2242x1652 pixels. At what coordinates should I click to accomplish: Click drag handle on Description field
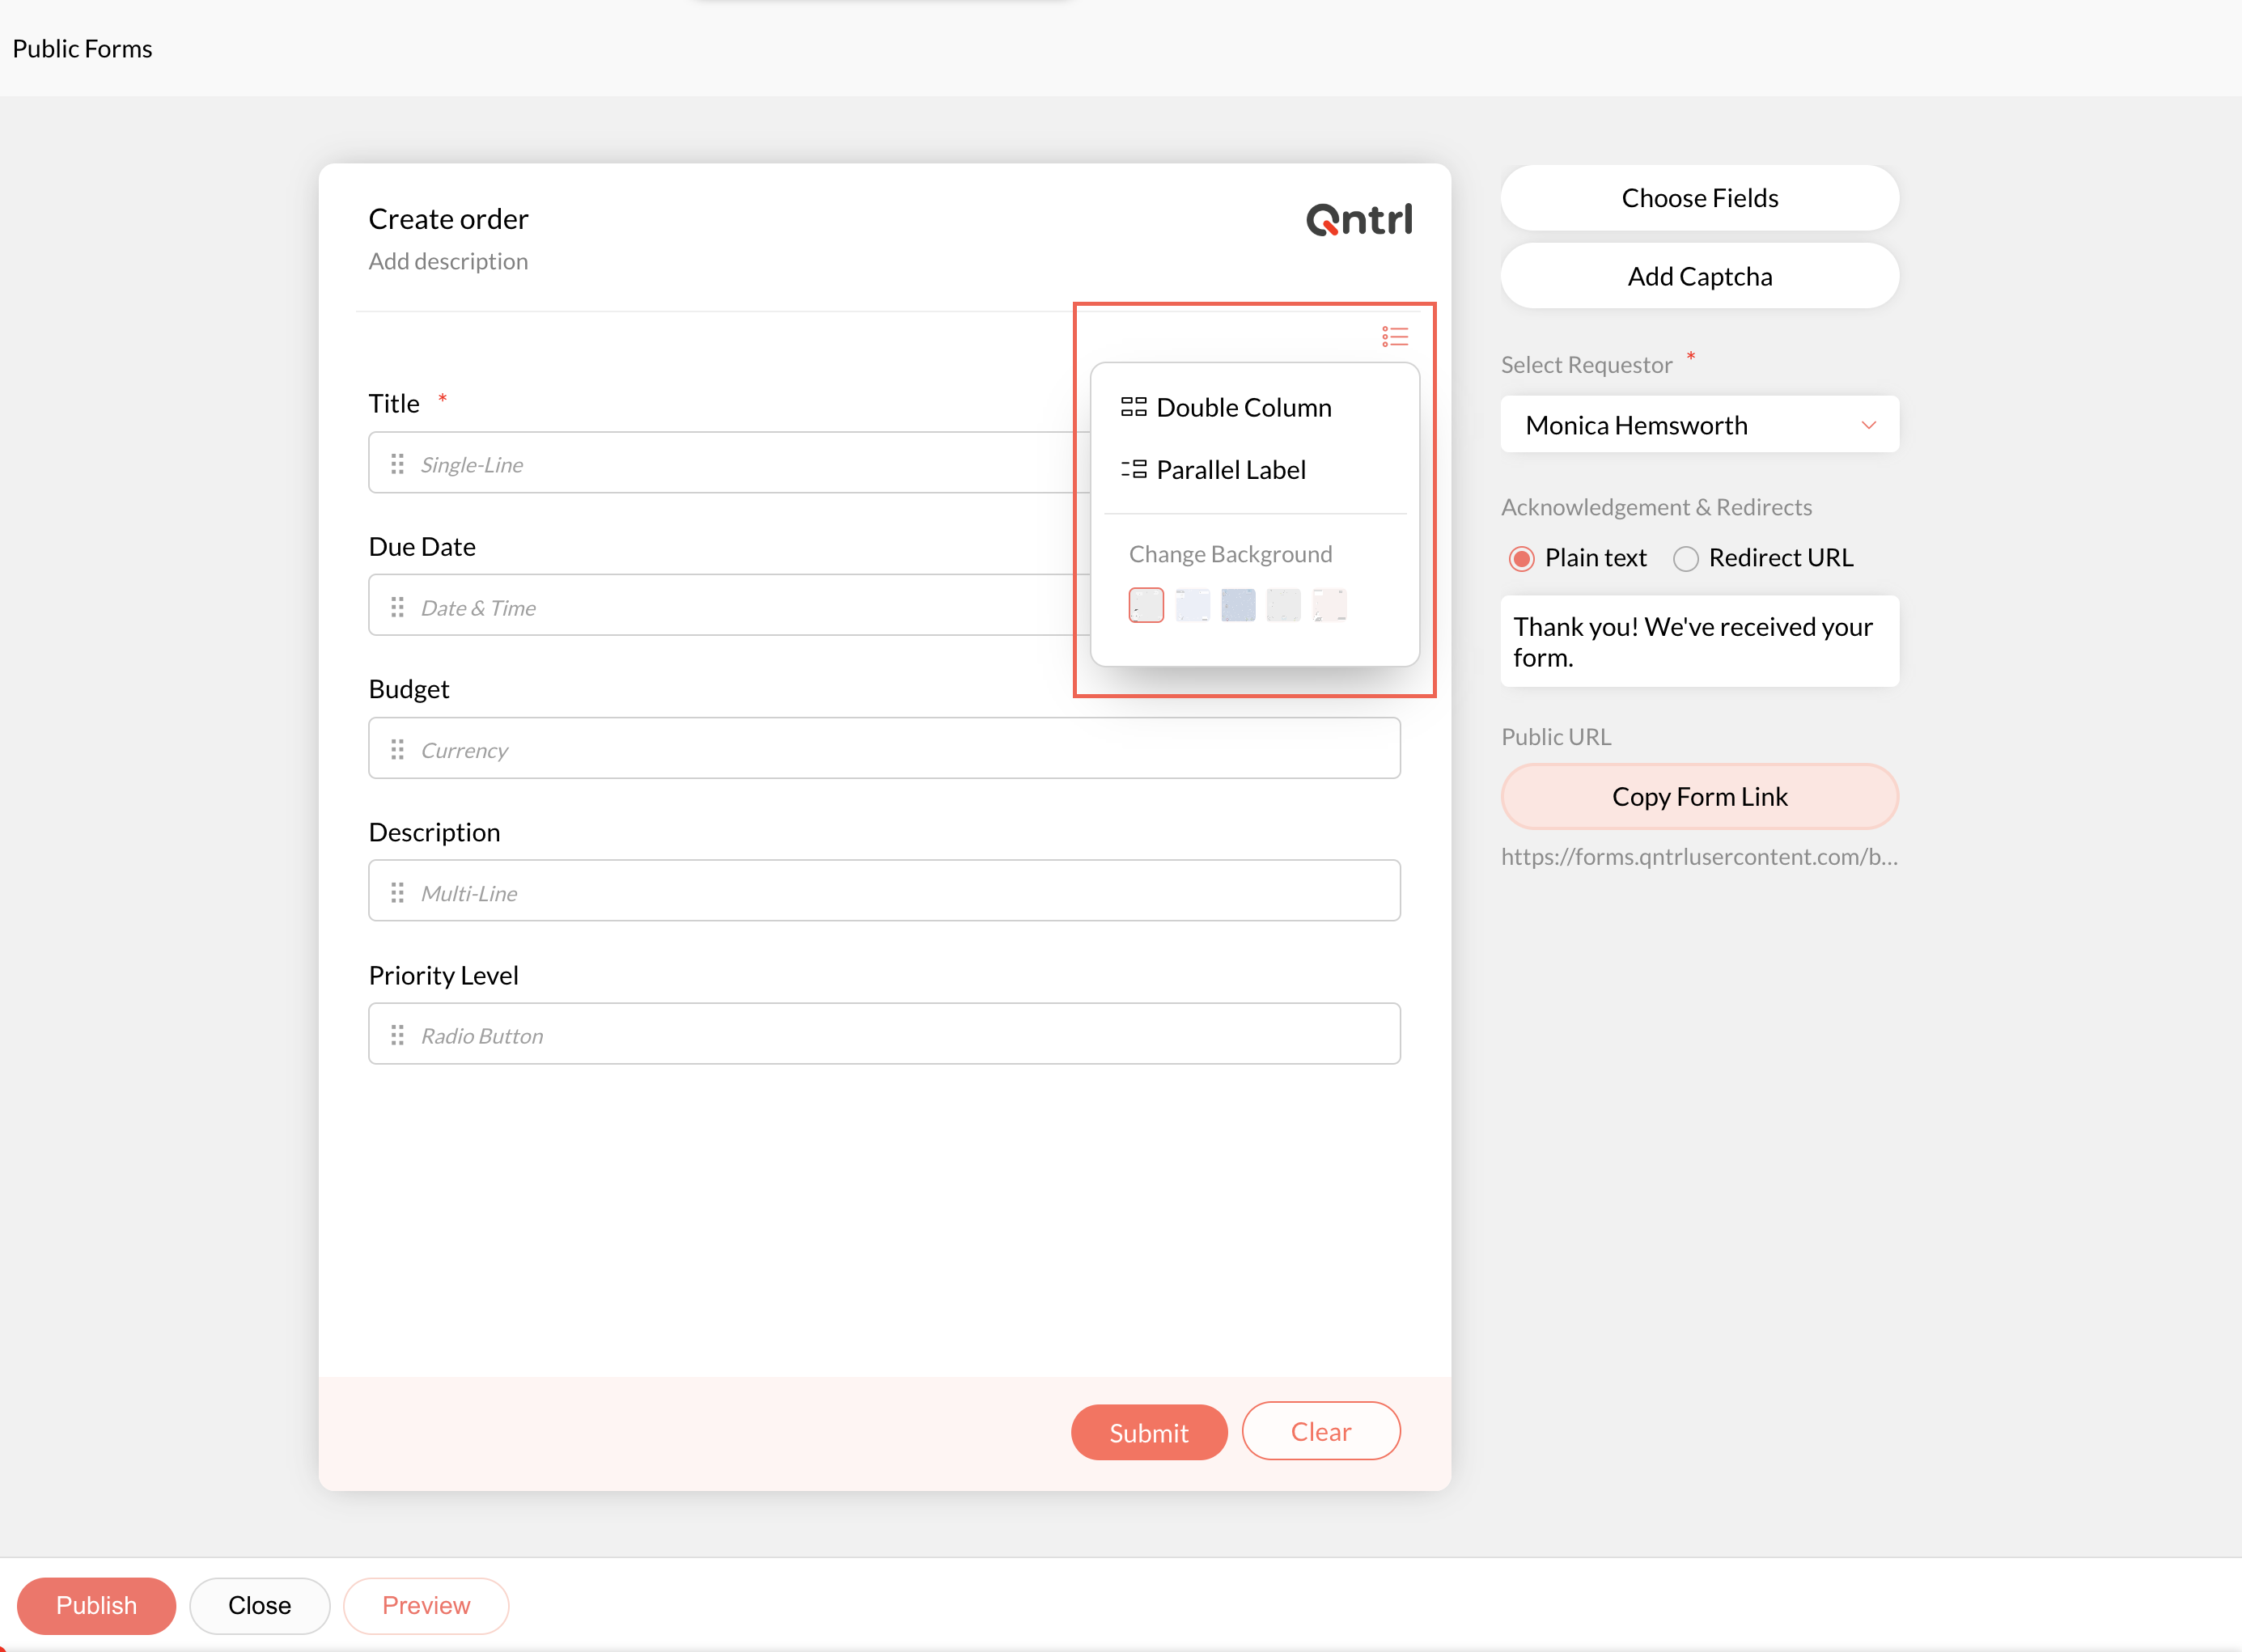coord(397,892)
